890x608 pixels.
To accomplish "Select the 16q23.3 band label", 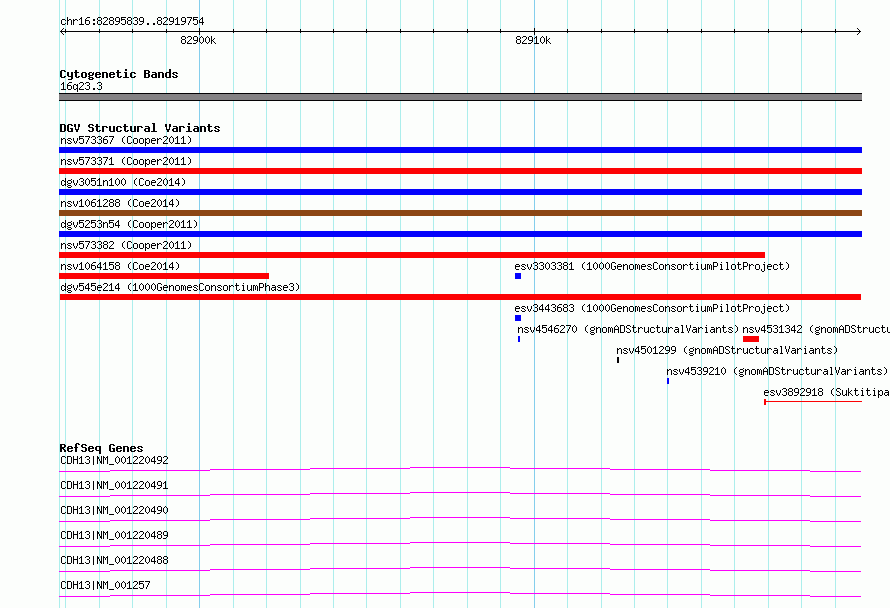I will click(x=81, y=86).
